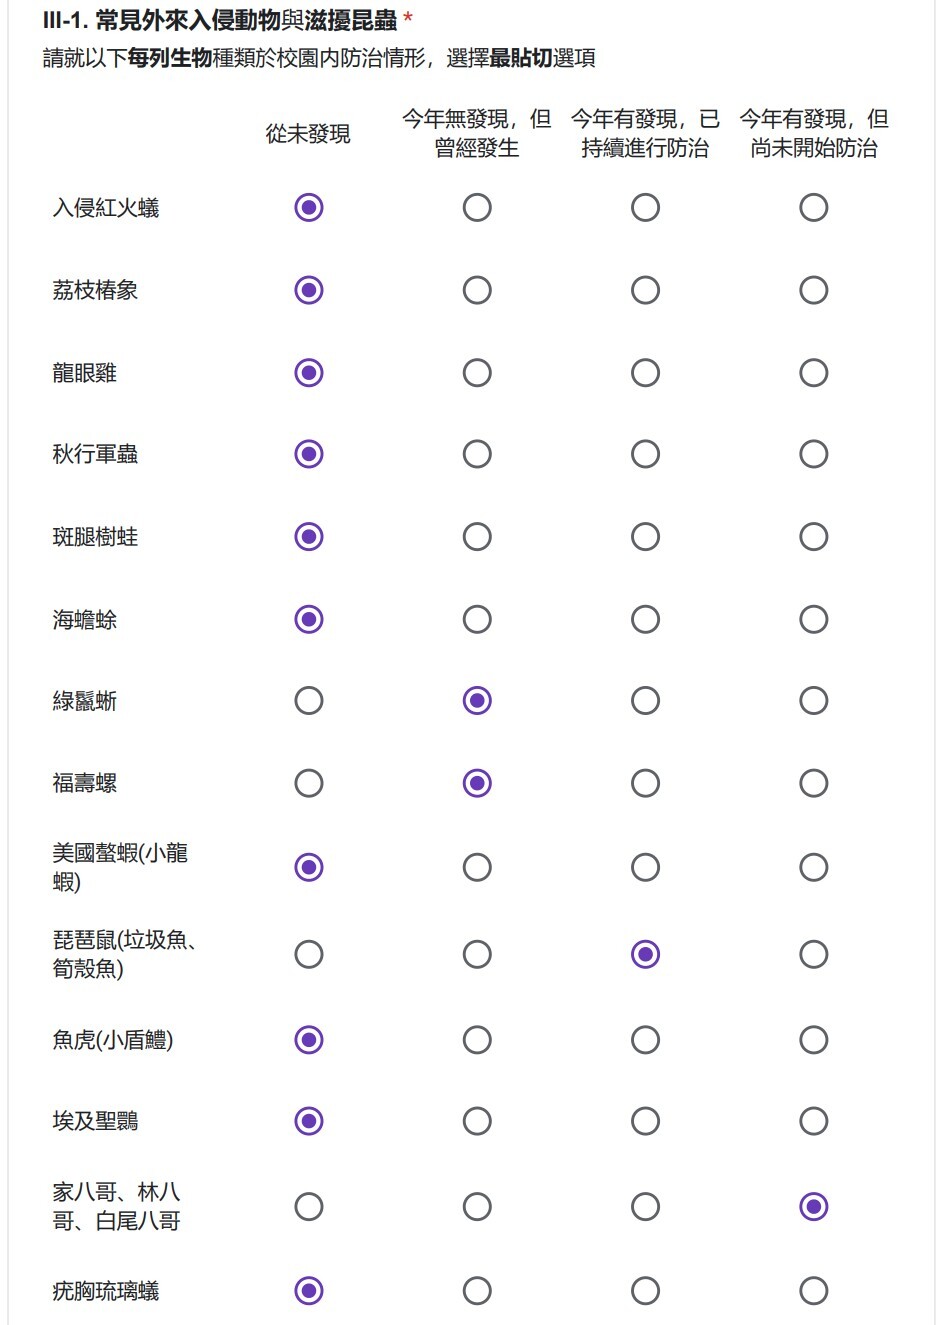Mark 斑腿樹蛙 as 今年有發現，但尚未開始防治
This screenshot has height=1325, width=942.
(x=813, y=537)
